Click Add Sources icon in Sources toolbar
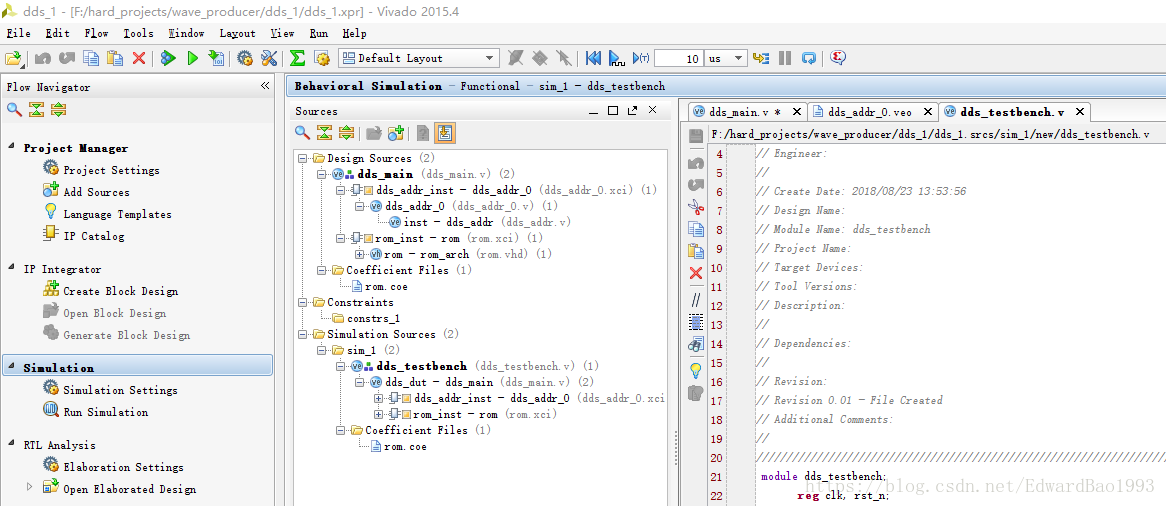This screenshot has height=506, width=1166. pyautogui.click(x=396, y=133)
